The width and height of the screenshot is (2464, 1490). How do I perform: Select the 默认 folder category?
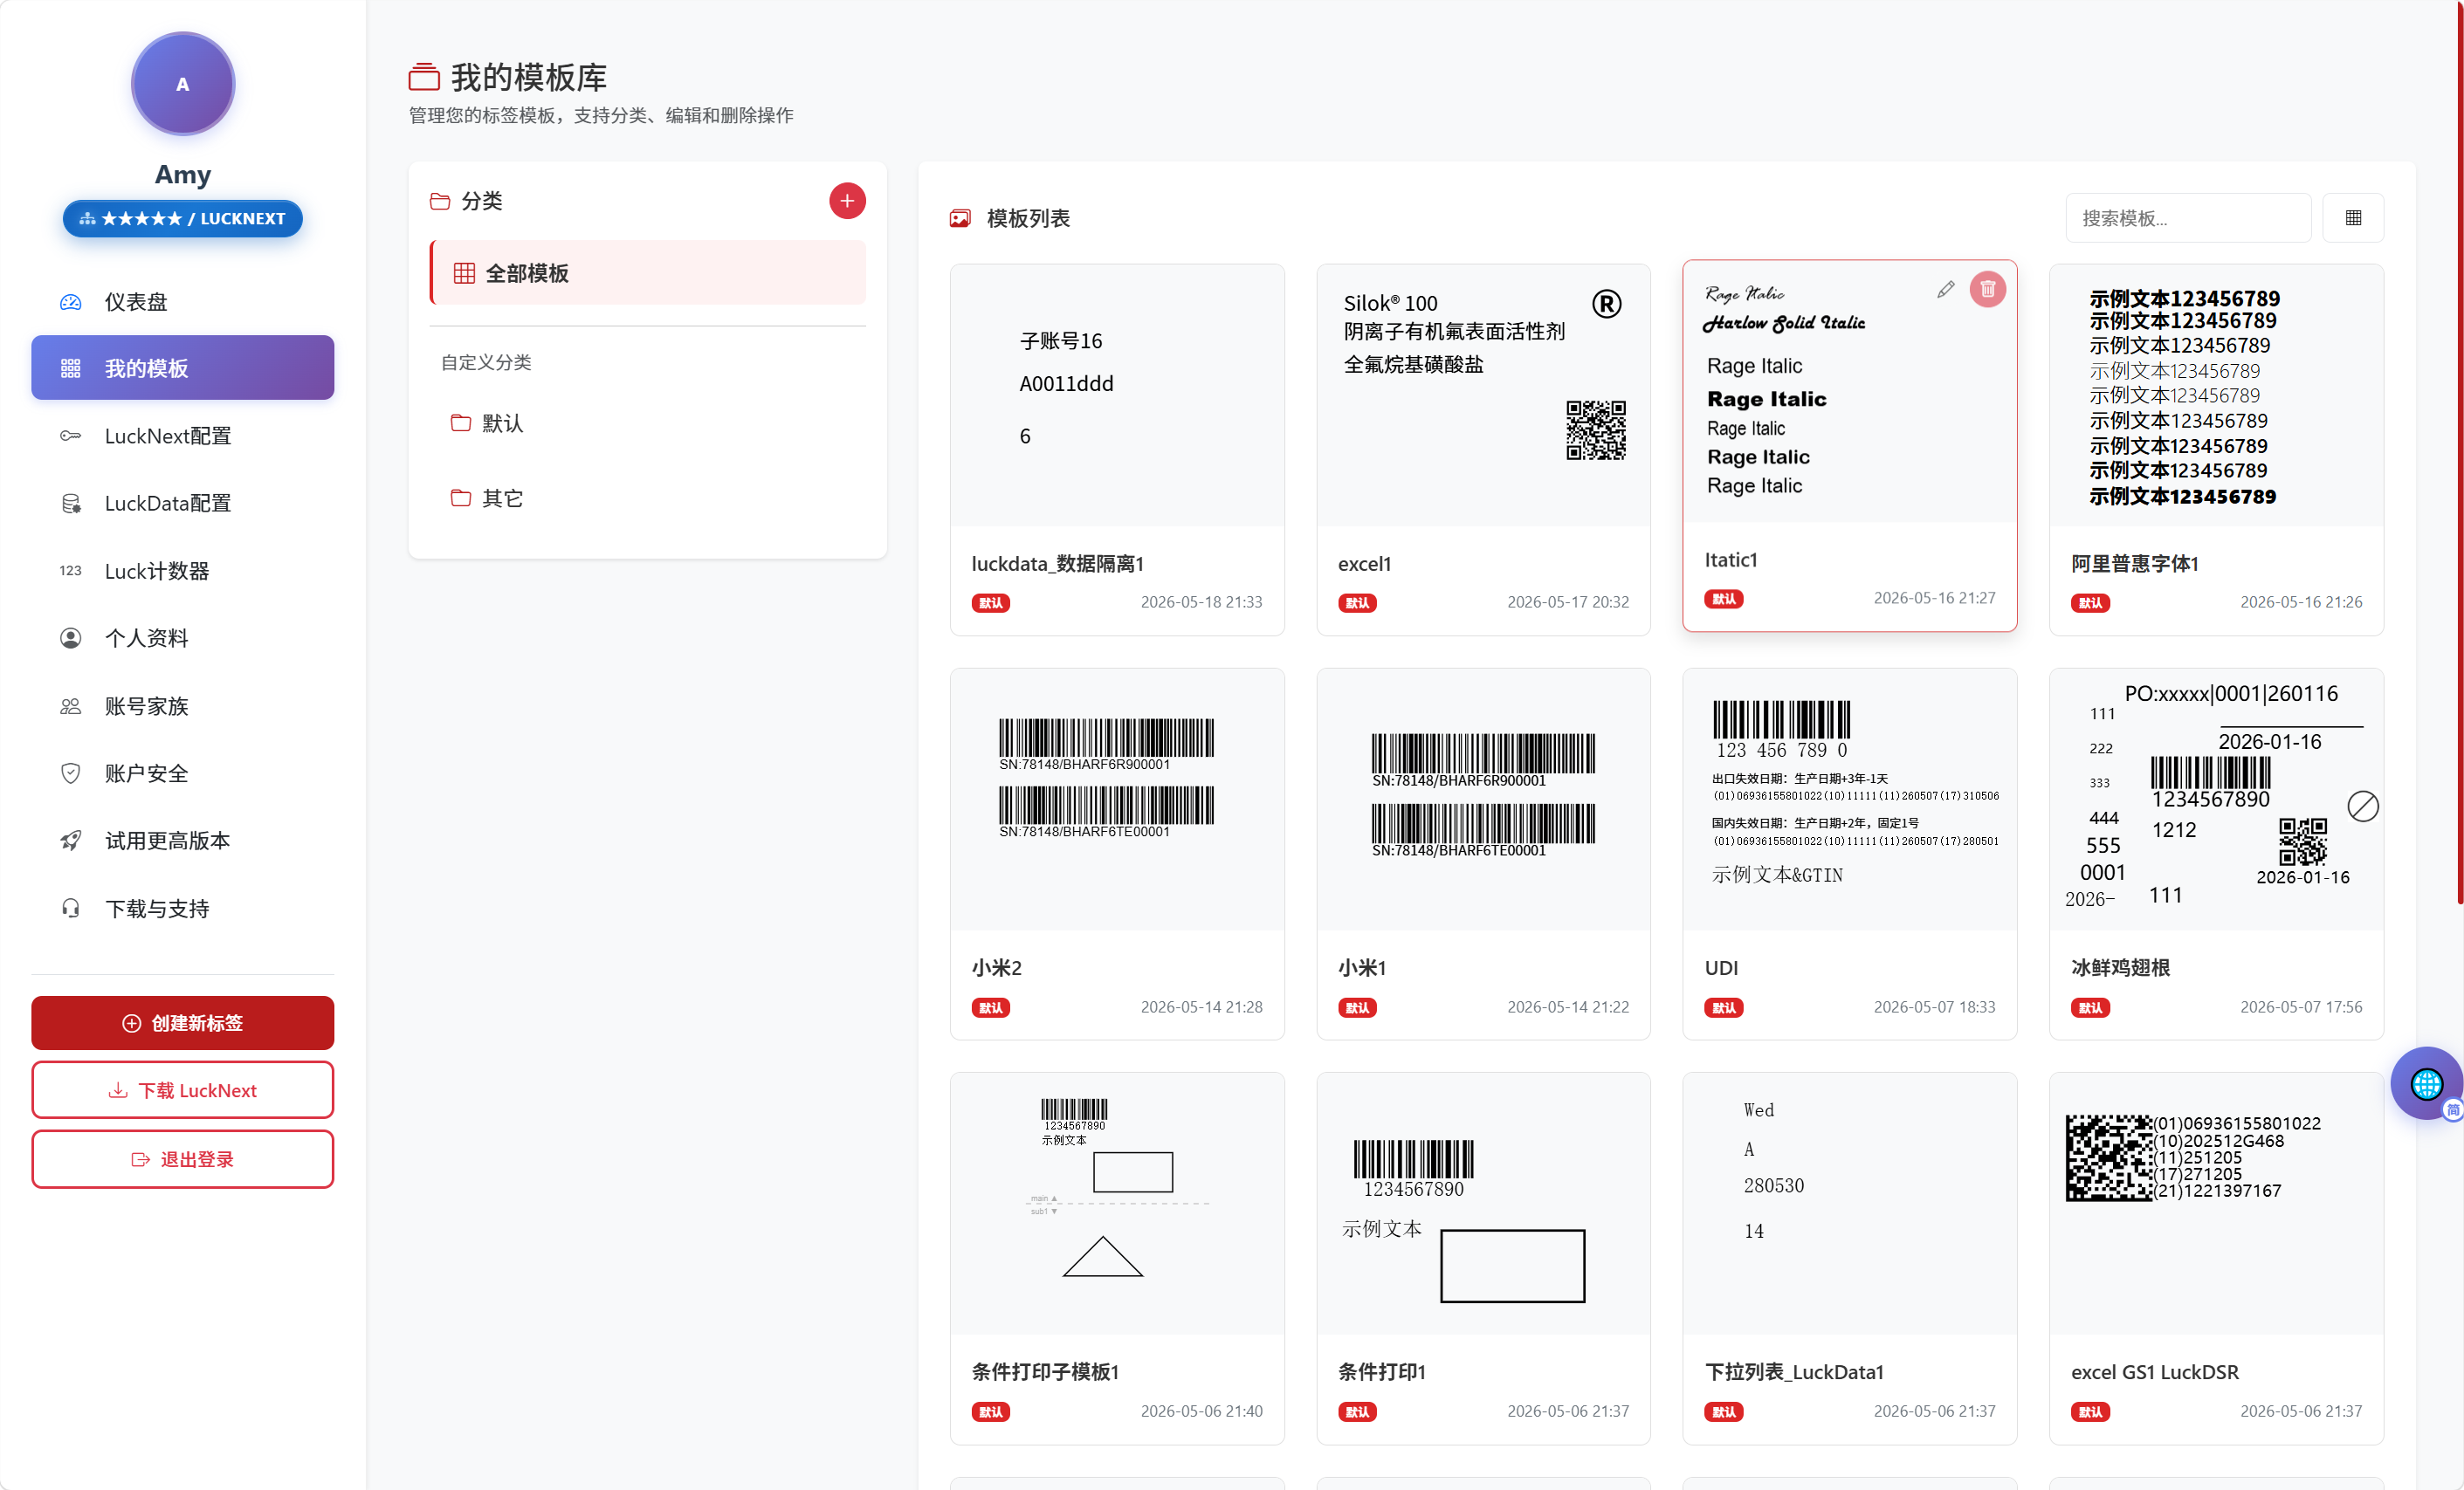[647, 423]
